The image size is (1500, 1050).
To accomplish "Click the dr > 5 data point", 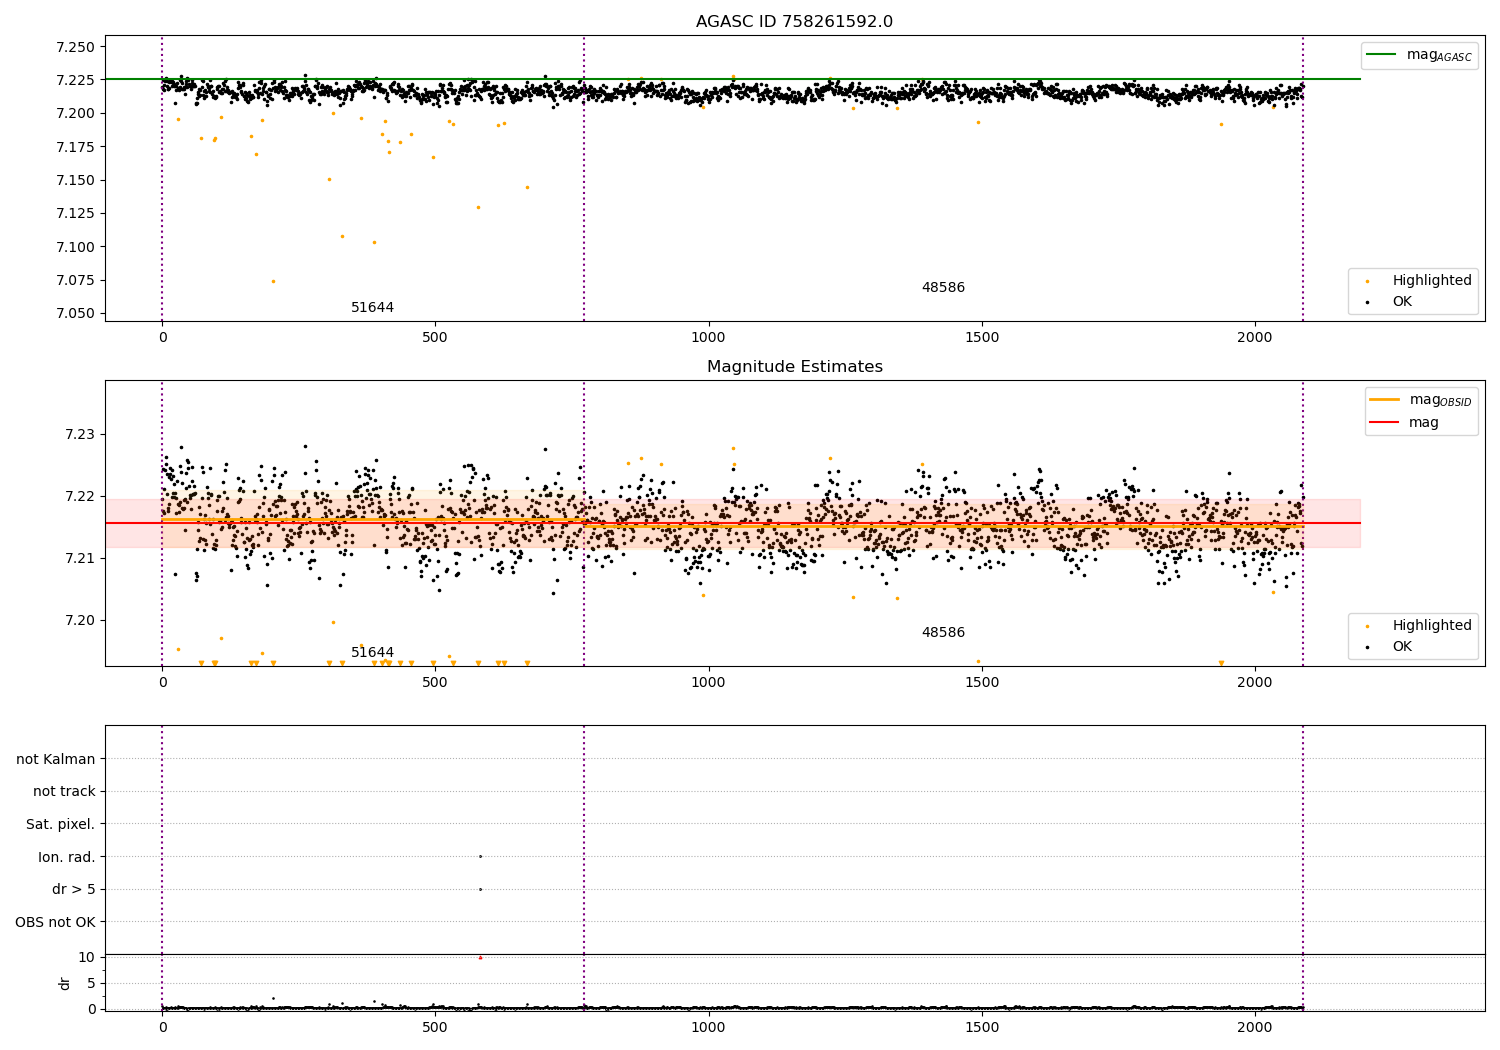I will click(480, 889).
